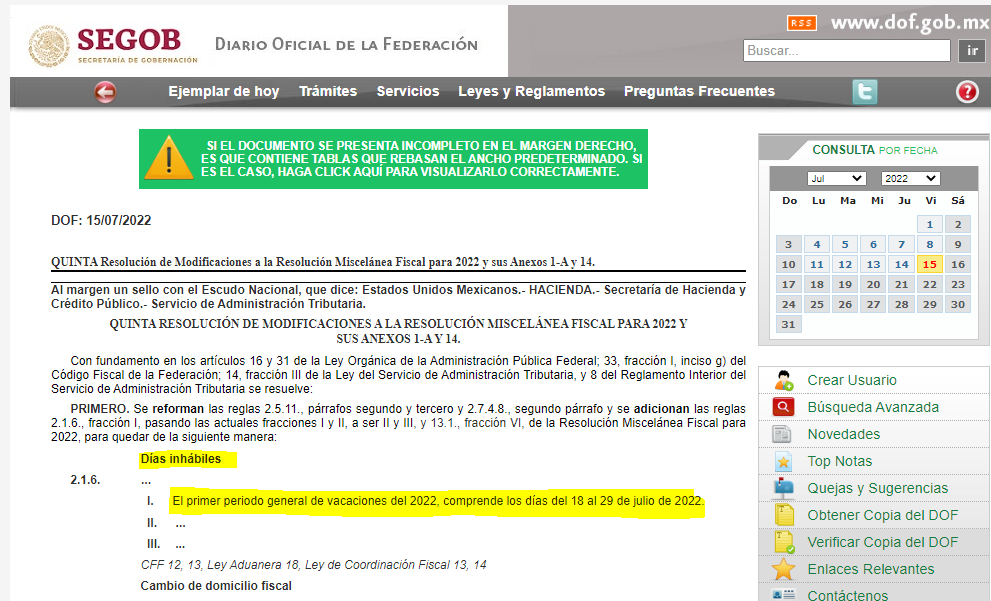This screenshot has width=991, height=601.
Task: Click the CONSULTA POR FECHA heading
Action: pos(875,150)
